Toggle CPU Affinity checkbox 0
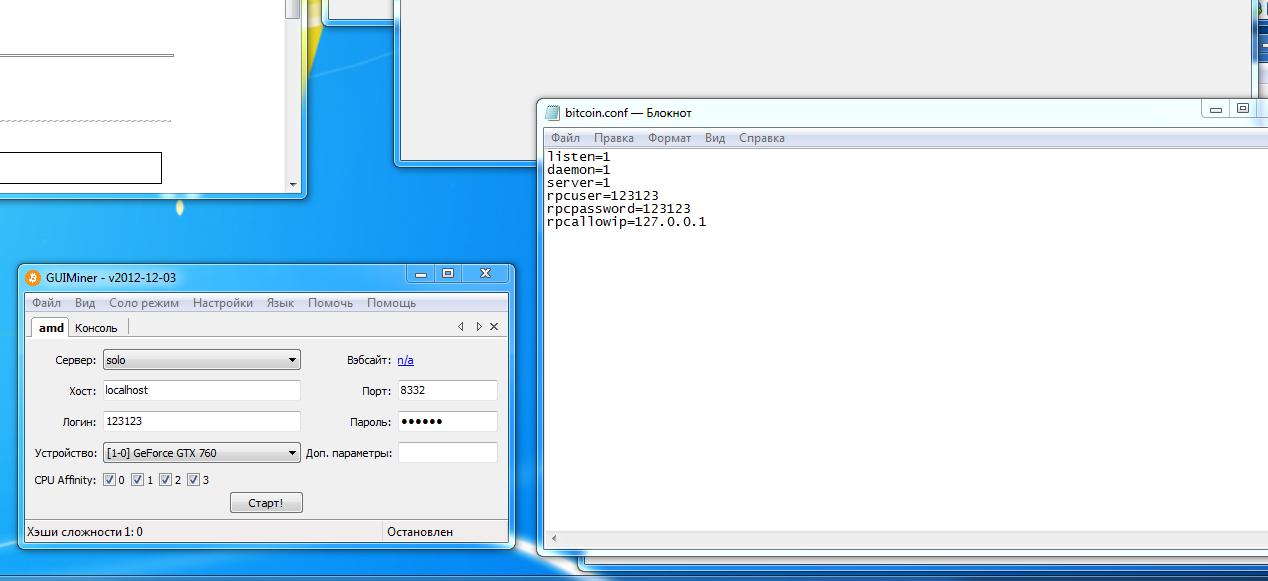The height and width of the screenshot is (581, 1268). pyautogui.click(x=109, y=480)
